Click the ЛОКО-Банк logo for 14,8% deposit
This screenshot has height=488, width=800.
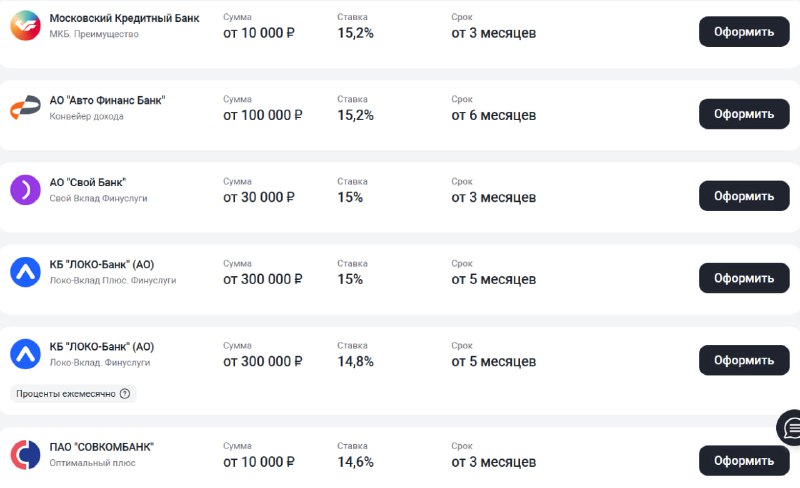[x=25, y=354]
